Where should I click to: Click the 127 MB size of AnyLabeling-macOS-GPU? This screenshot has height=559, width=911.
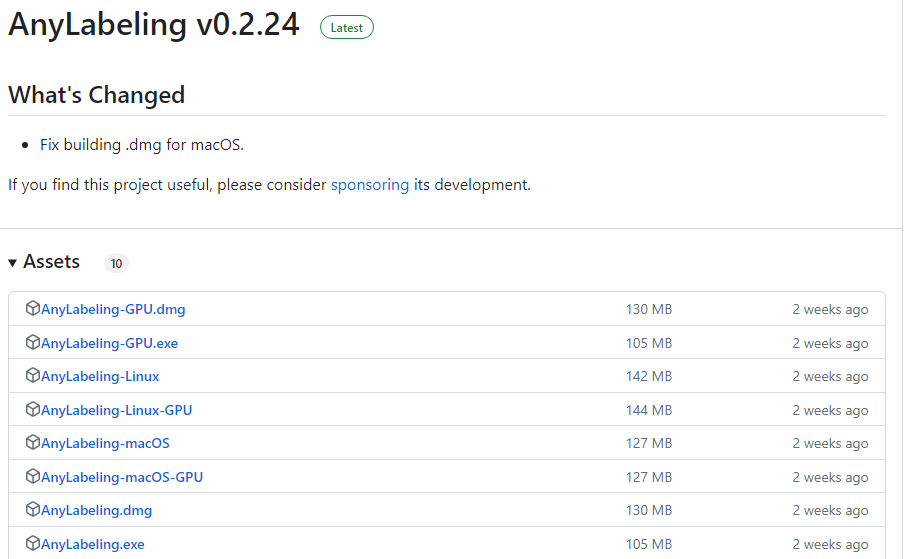click(648, 477)
